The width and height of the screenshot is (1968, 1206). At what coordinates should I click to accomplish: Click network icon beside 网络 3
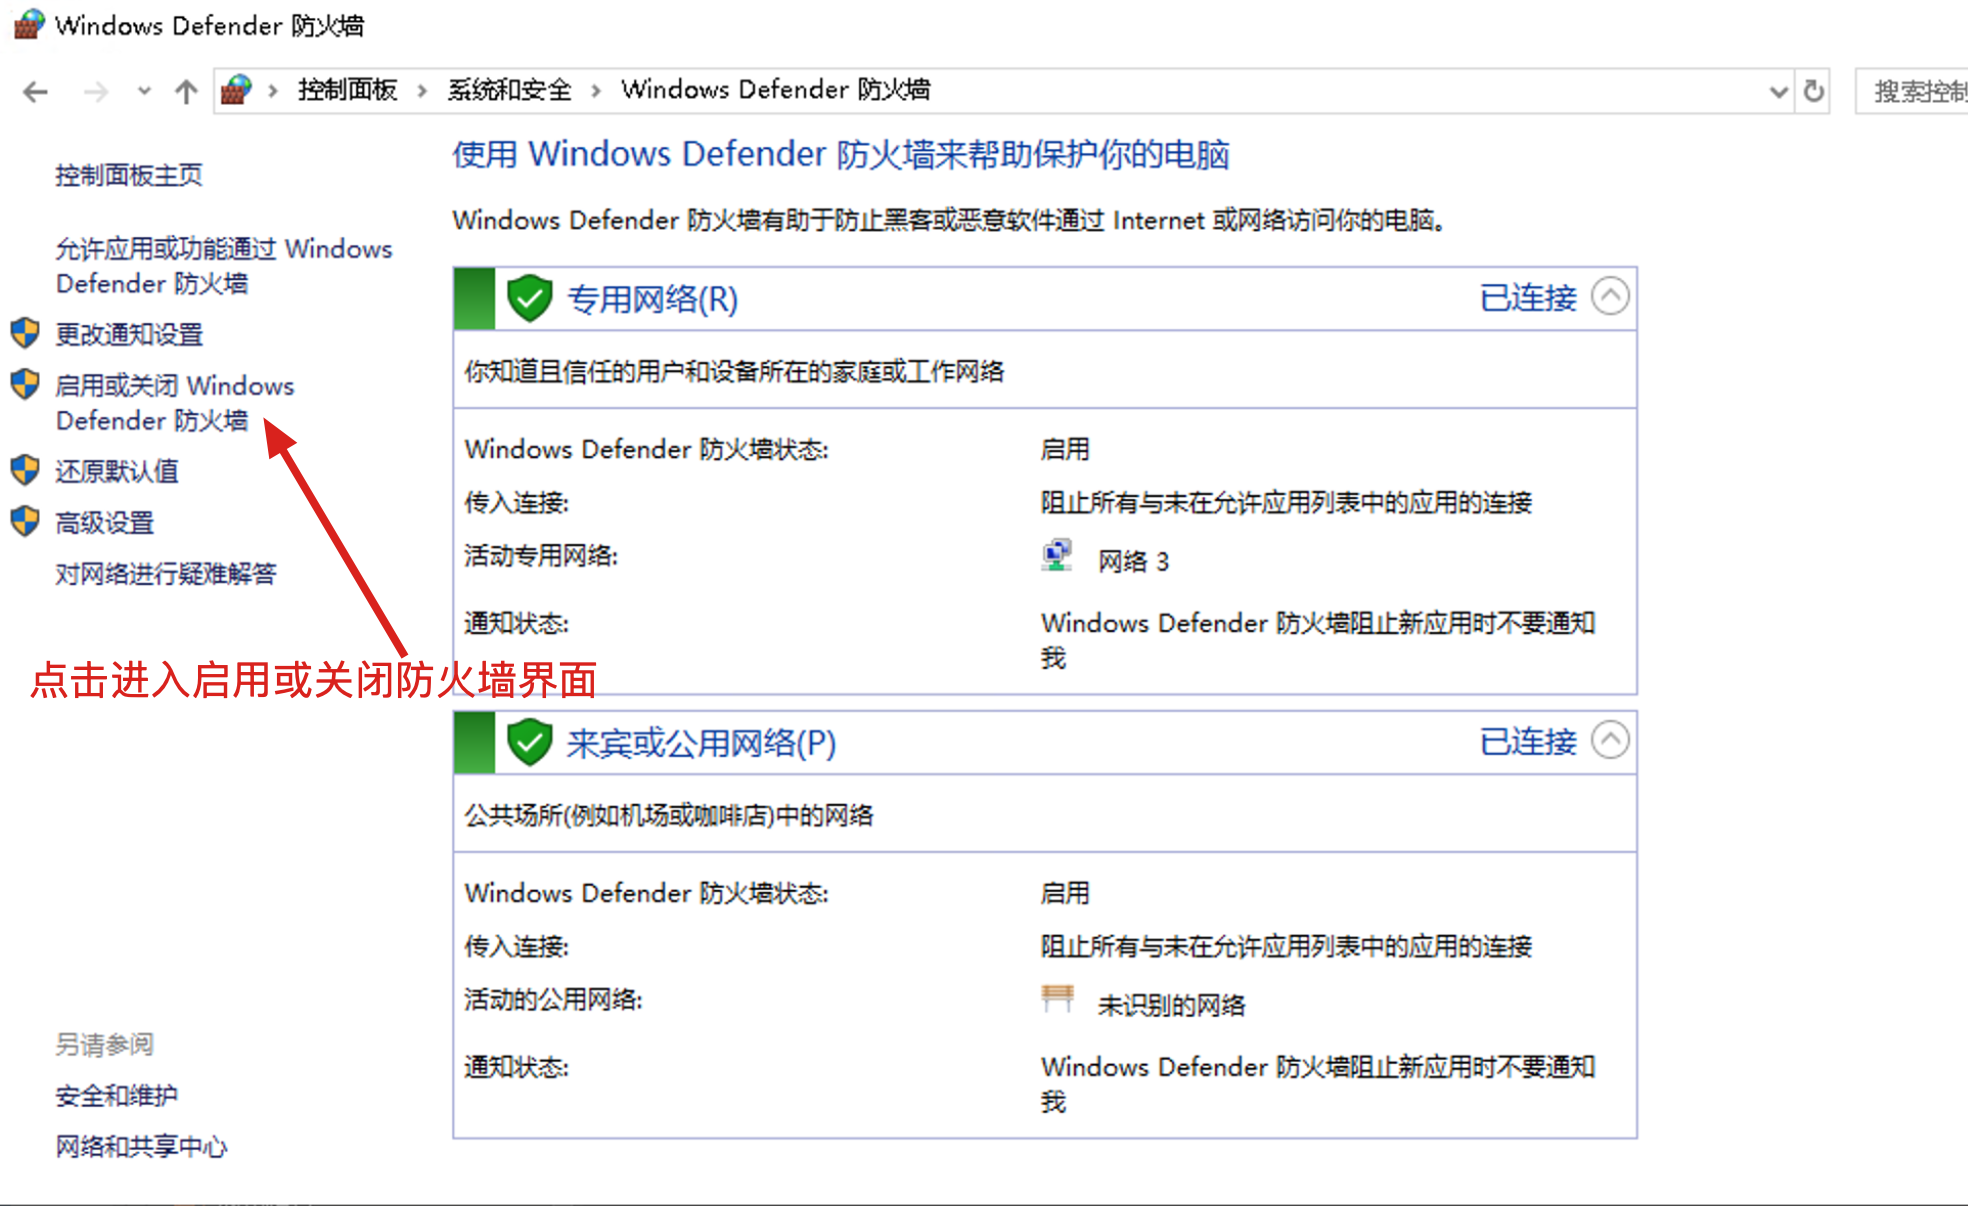1057,555
